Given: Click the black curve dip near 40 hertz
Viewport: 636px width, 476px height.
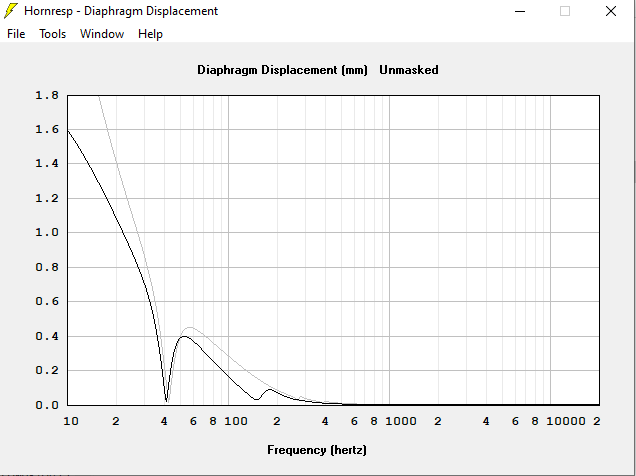Looking at the screenshot, I should tap(166, 401).
